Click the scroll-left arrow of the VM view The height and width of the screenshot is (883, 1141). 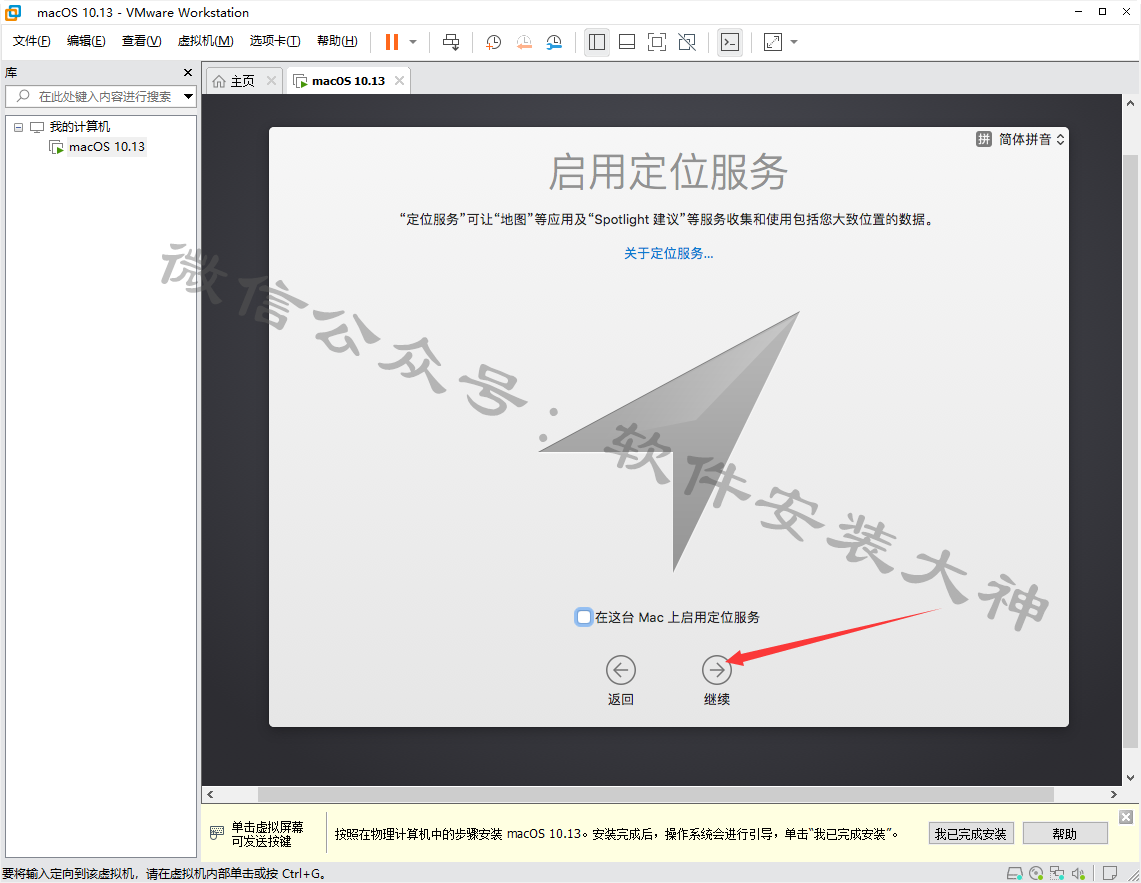click(x=210, y=794)
